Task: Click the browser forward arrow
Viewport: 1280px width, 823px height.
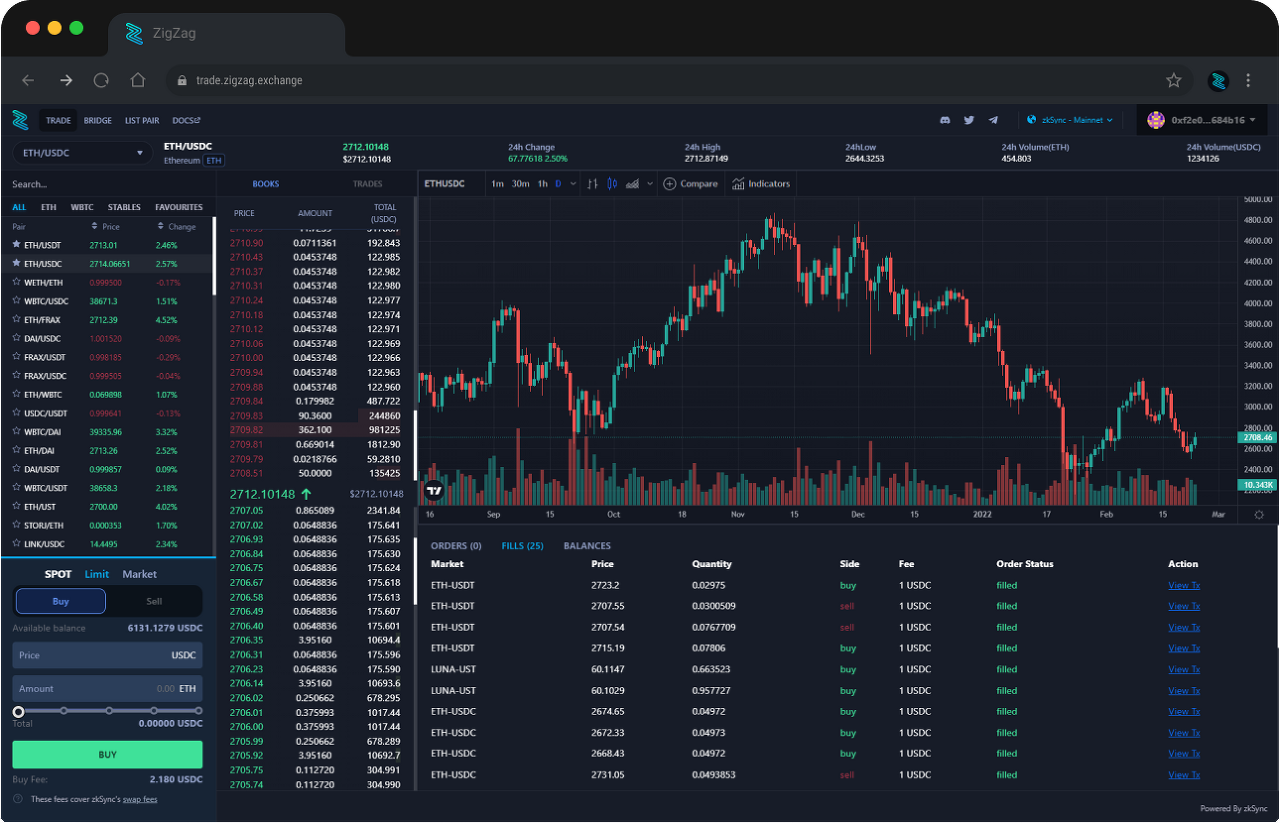Action: [x=65, y=80]
